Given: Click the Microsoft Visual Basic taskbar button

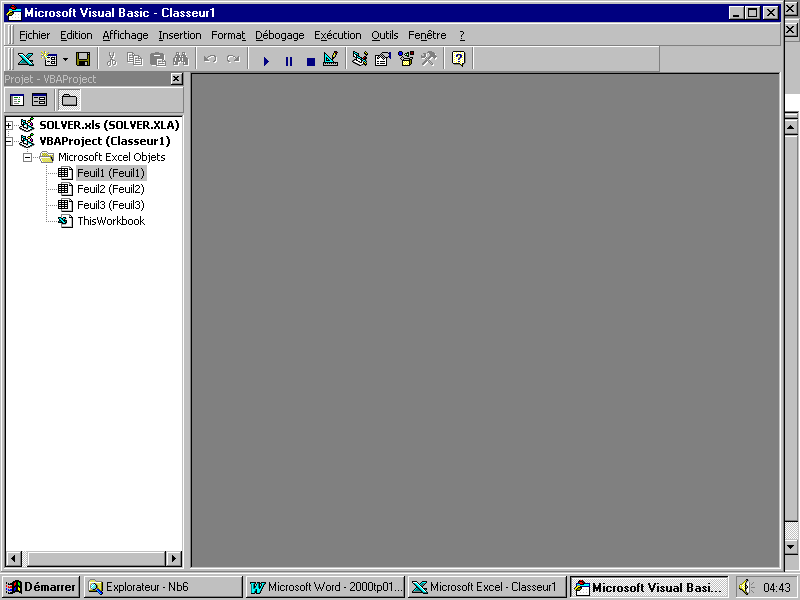Looking at the screenshot, I should [x=649, y=587].
